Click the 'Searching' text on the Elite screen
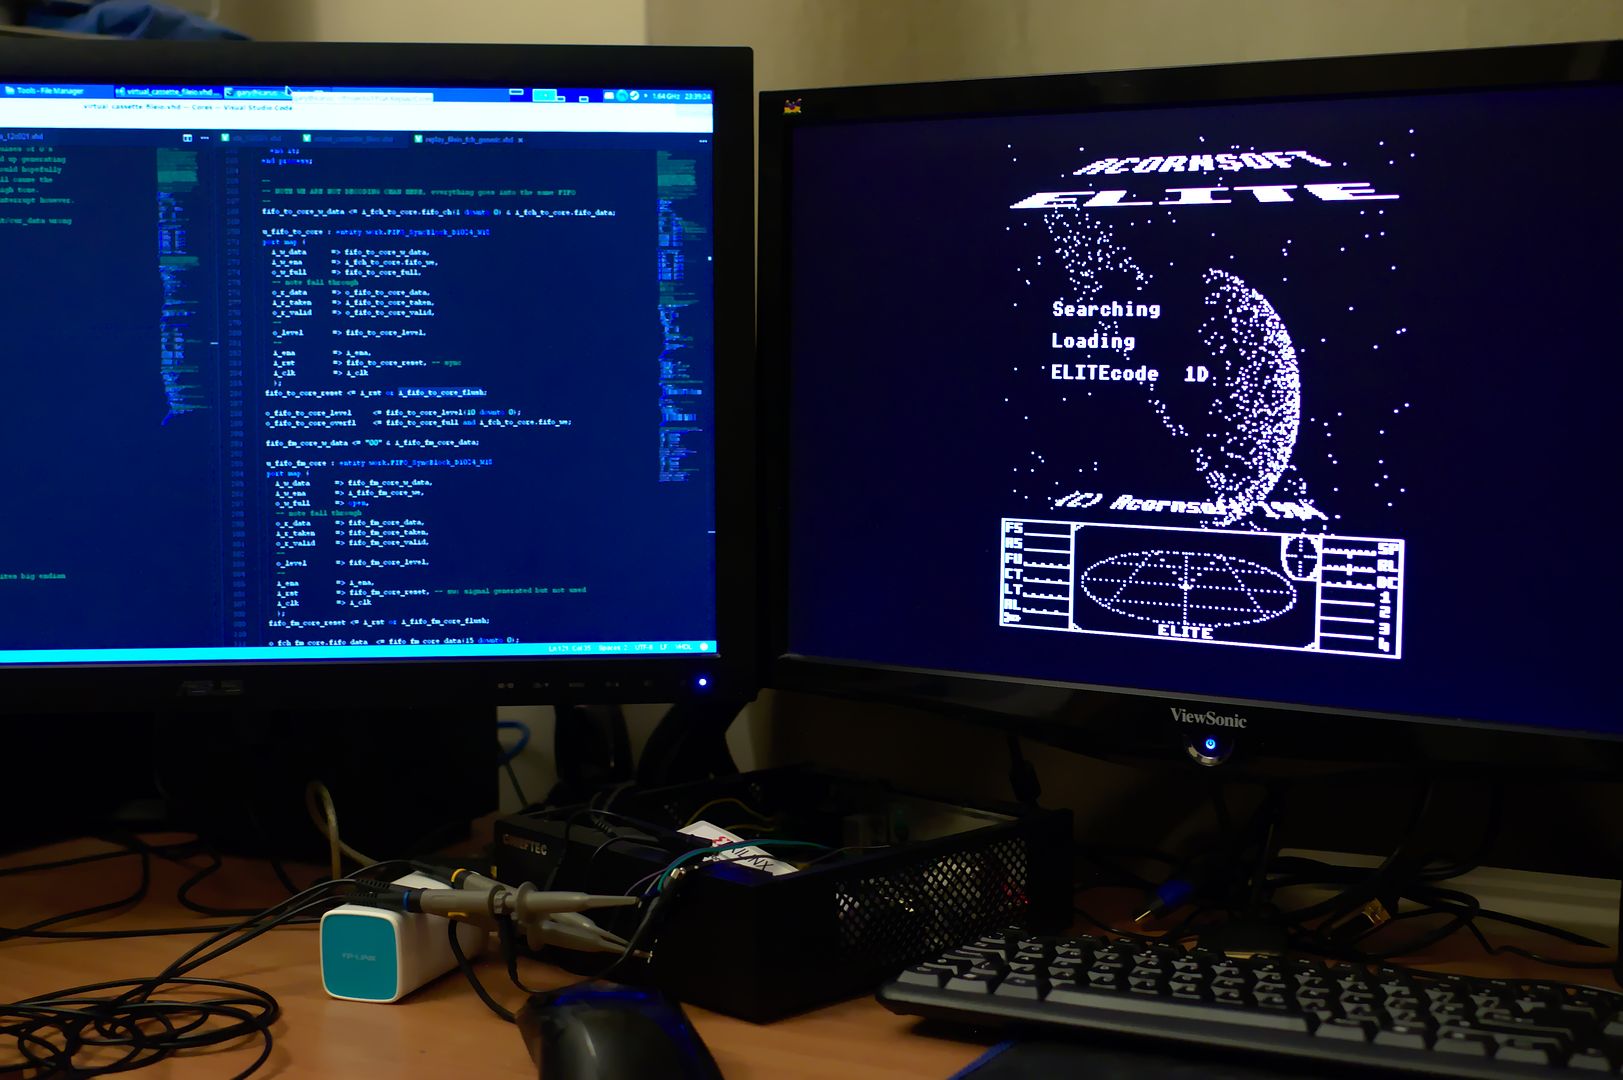 [x=1106, y=309]
